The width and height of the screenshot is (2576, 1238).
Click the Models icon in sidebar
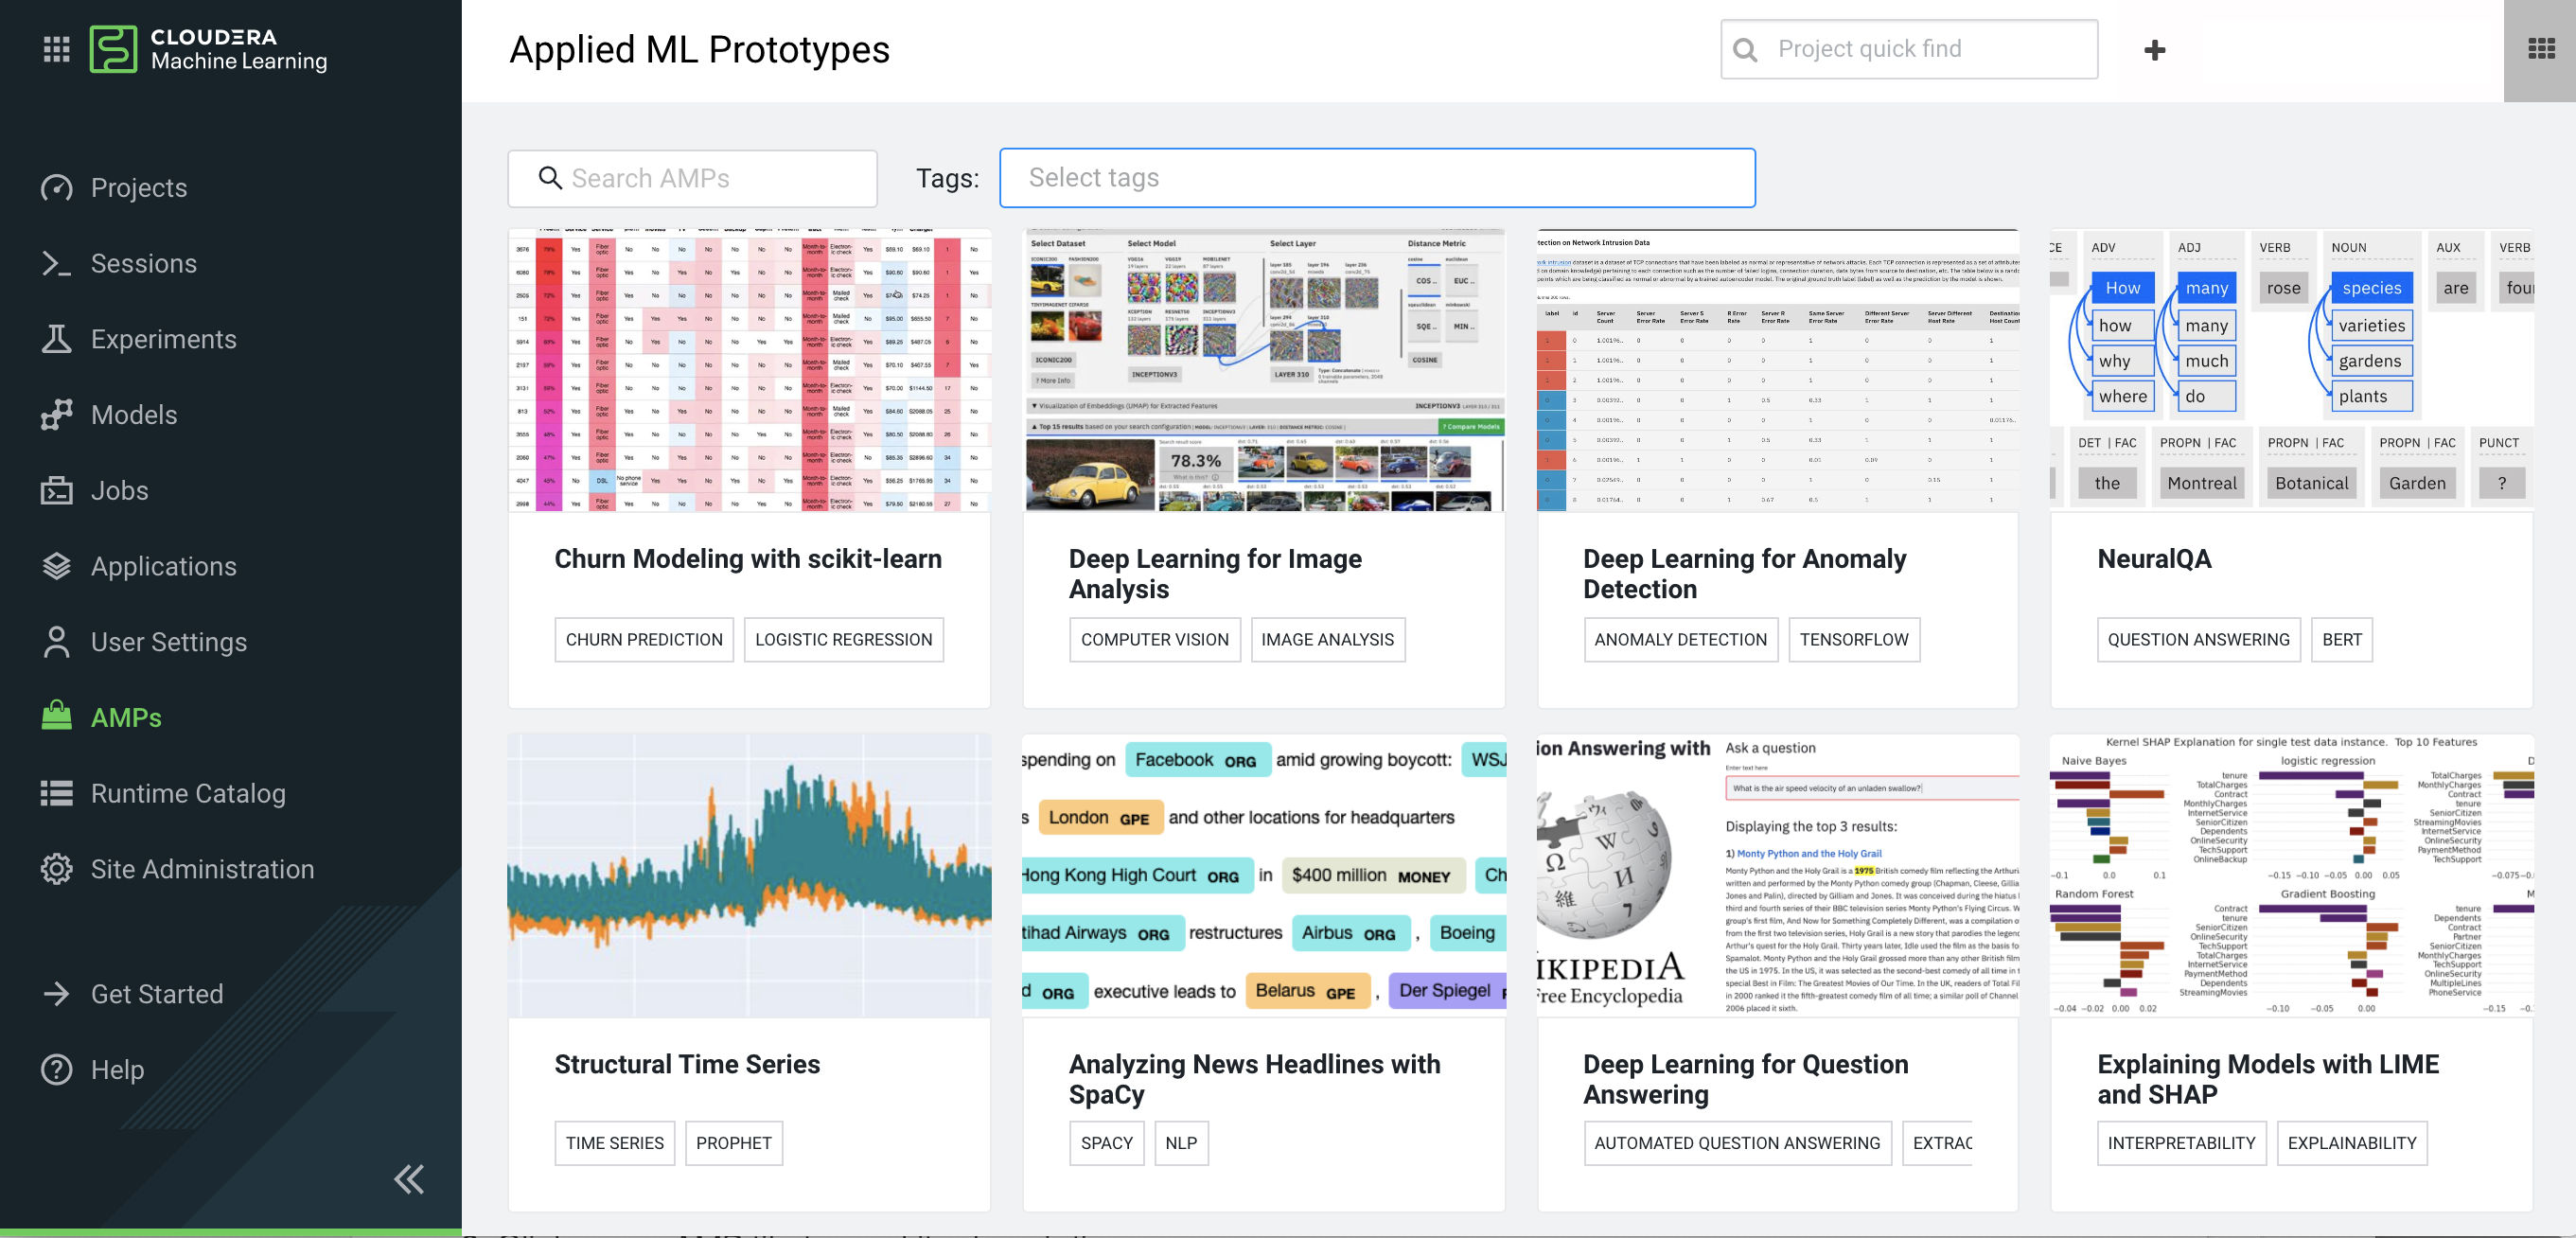pos(56,414)
